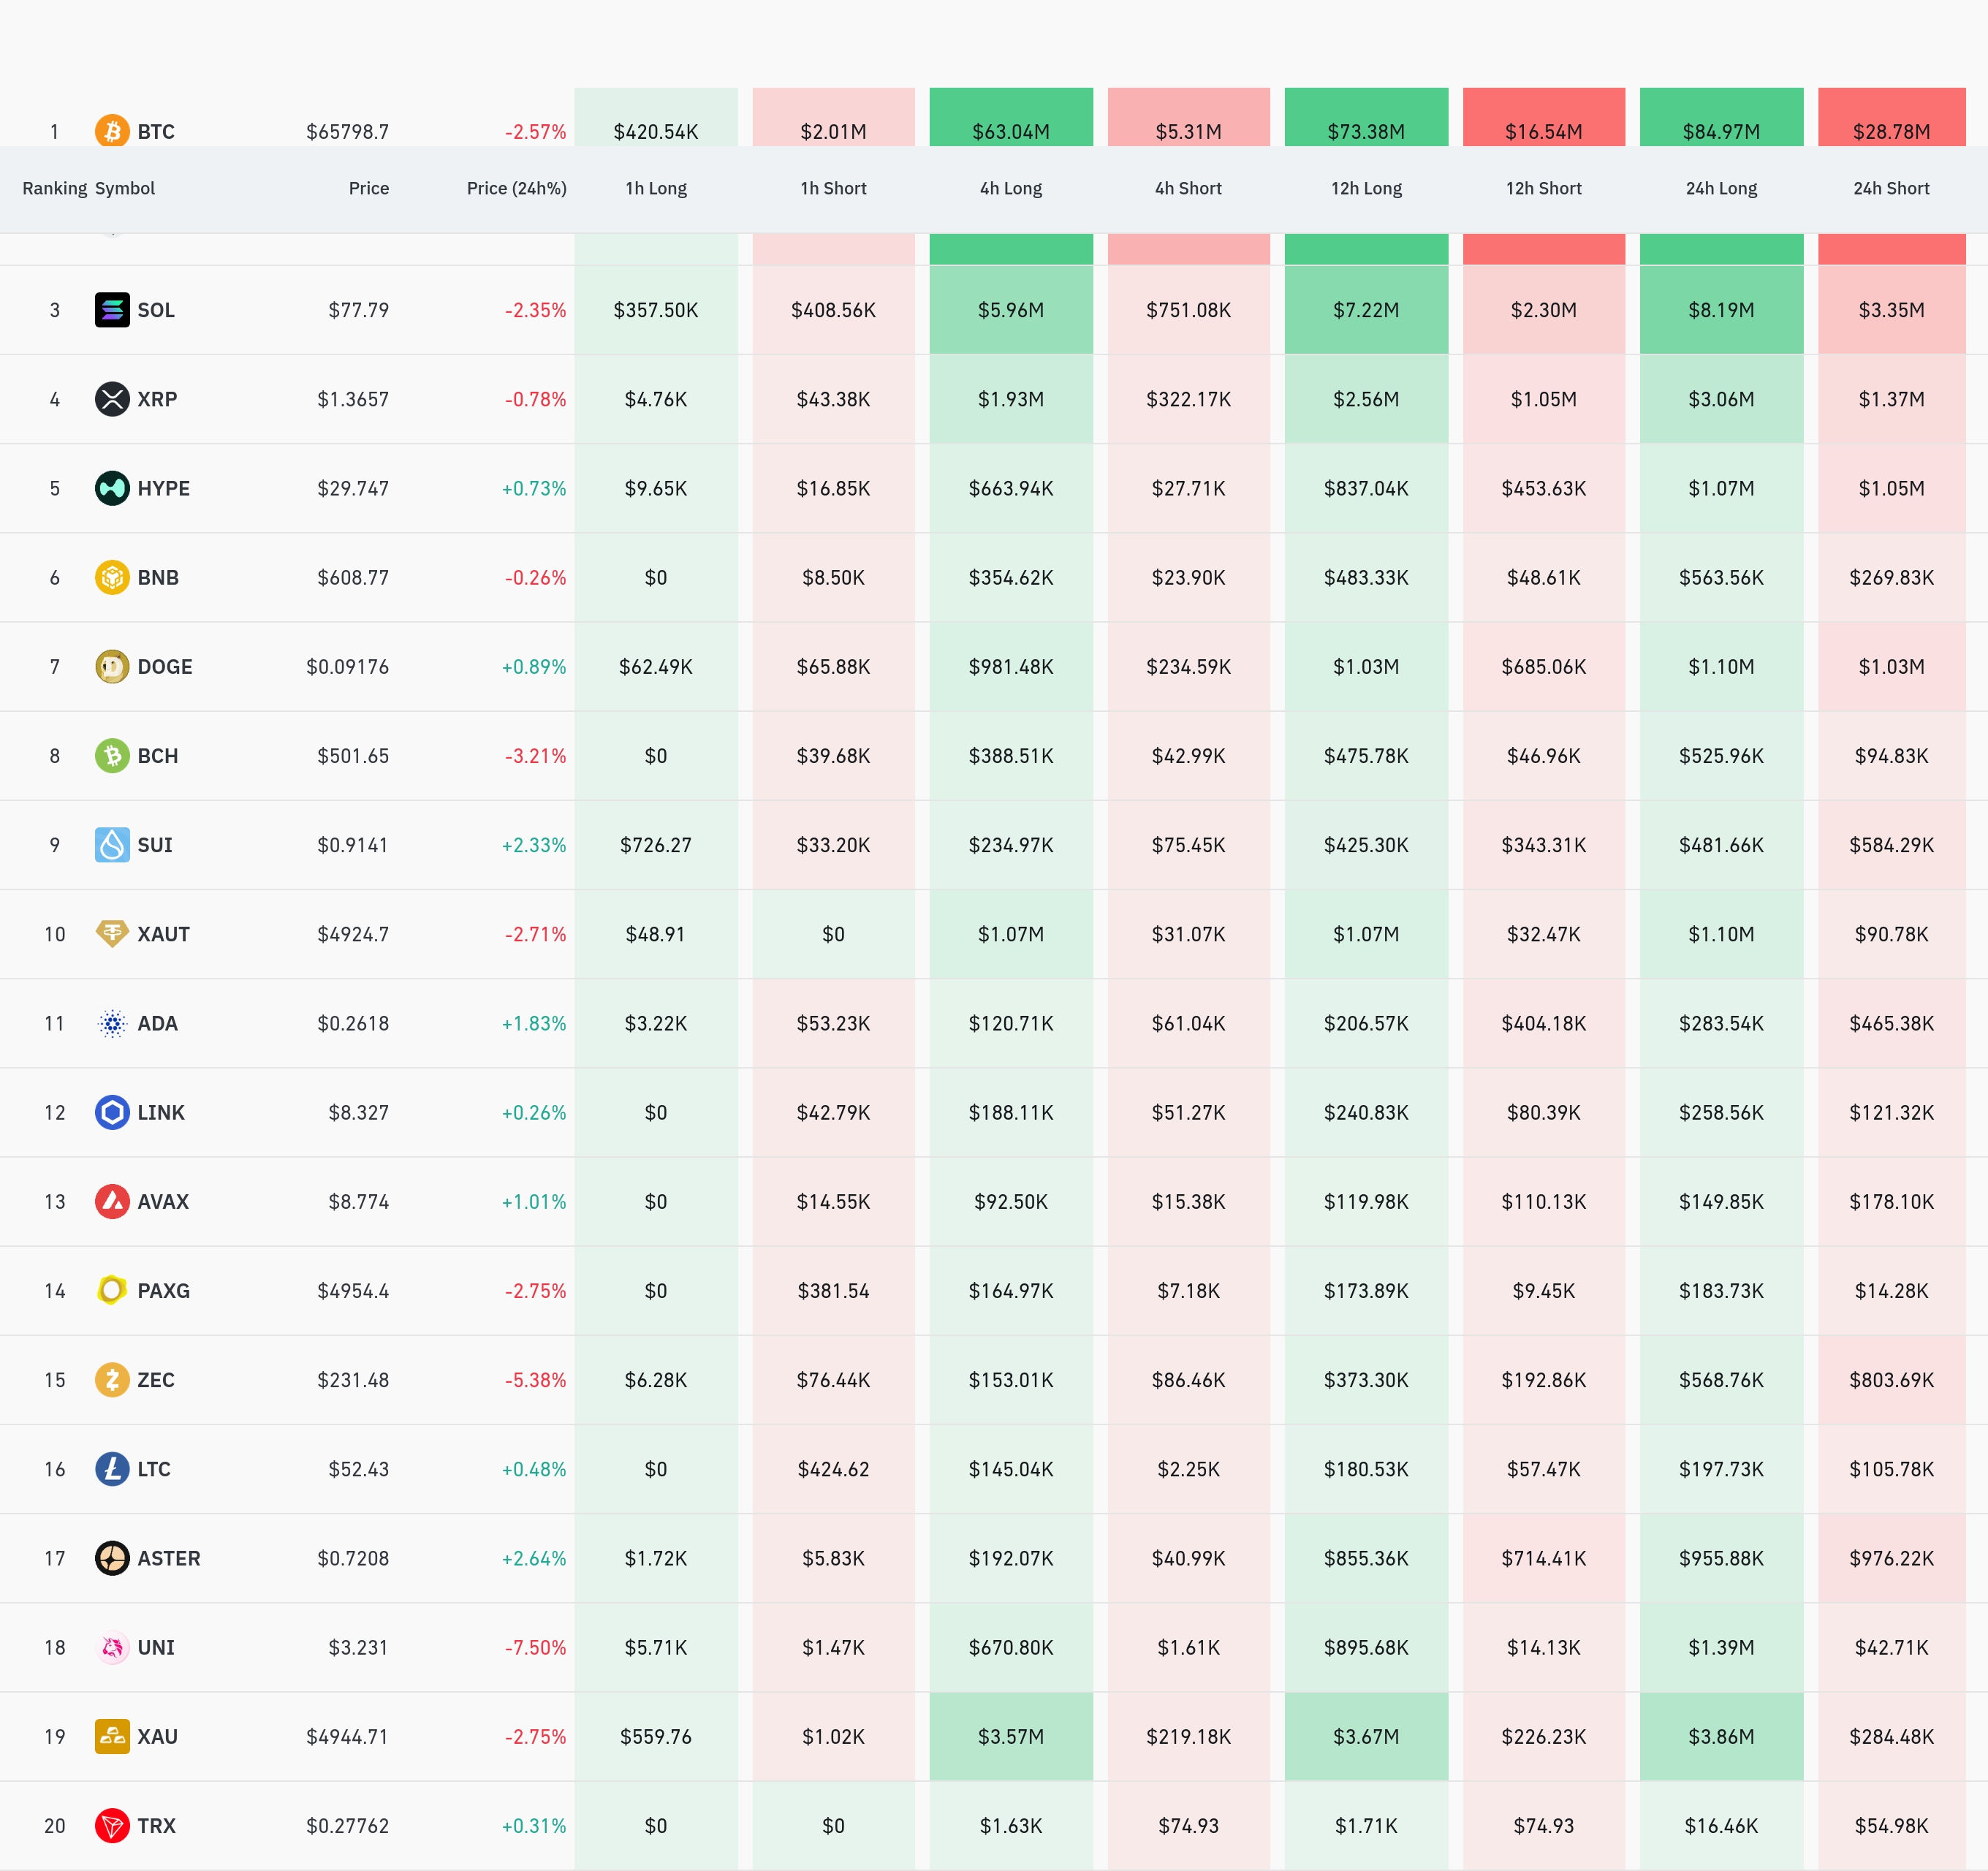Click the Avalanche AVAX icon
This screenshot has height=1871, width=1988.
[112, 1201]
